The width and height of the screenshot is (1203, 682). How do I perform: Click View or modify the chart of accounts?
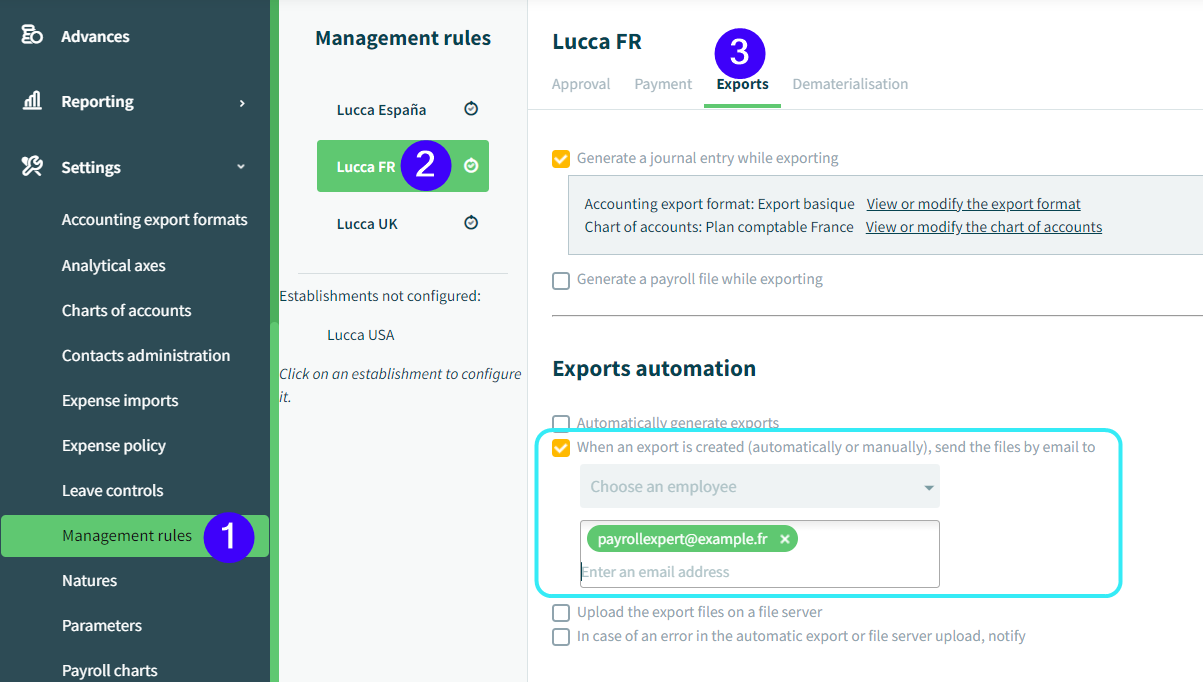(984, 227)
